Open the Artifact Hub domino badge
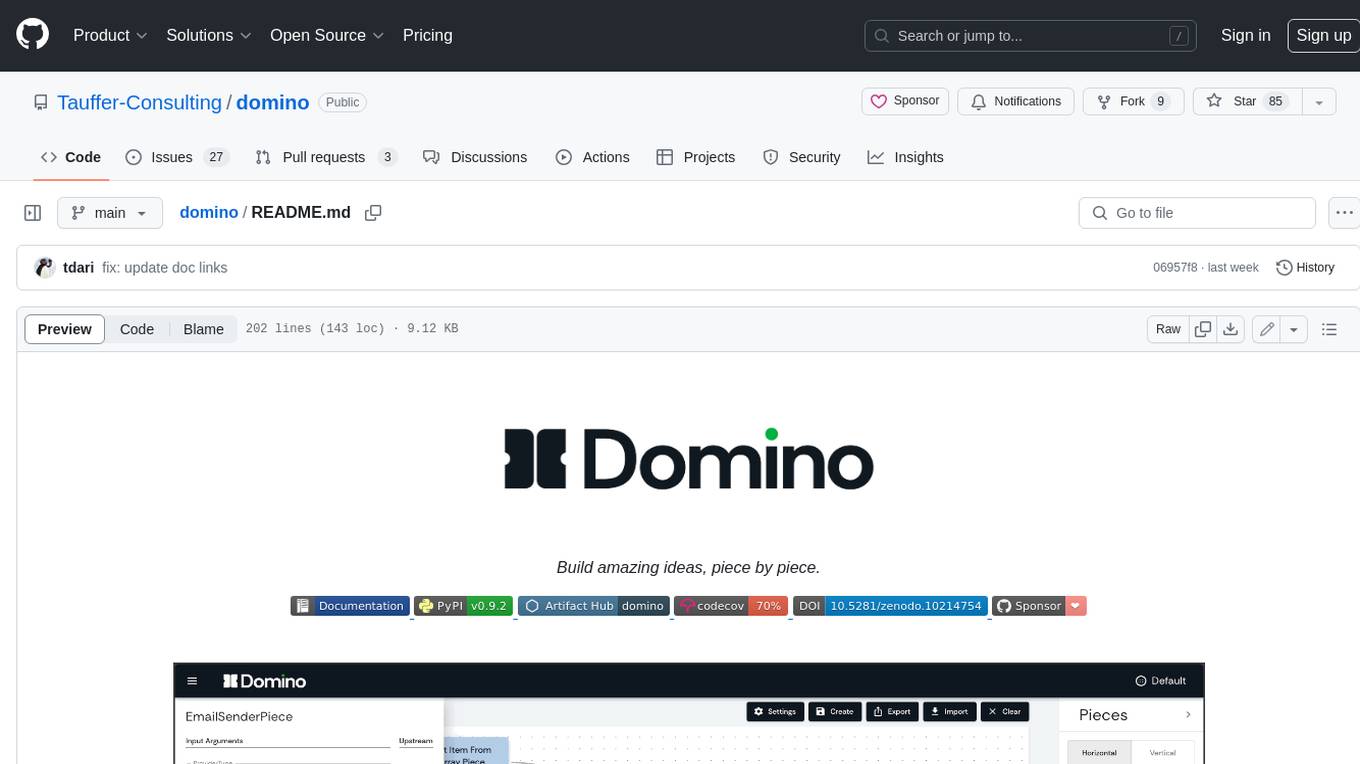The height and width of the screenshot is (764, 1360). coord(594,606)
